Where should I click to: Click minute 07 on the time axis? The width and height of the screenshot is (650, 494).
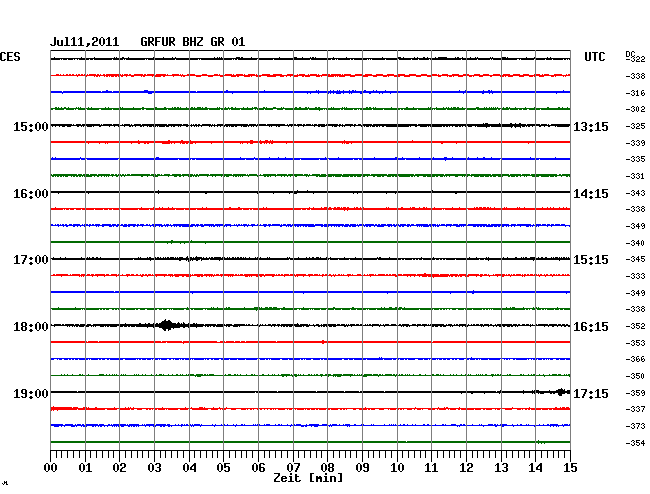(x=293, y=468)
